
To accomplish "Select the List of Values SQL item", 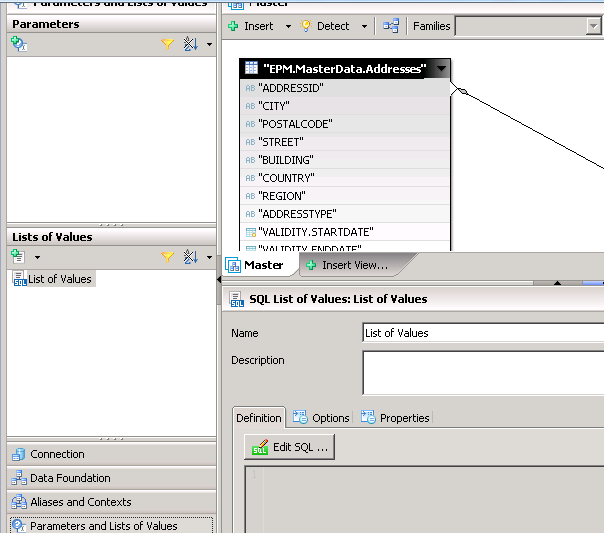I will tap(53, 279).
